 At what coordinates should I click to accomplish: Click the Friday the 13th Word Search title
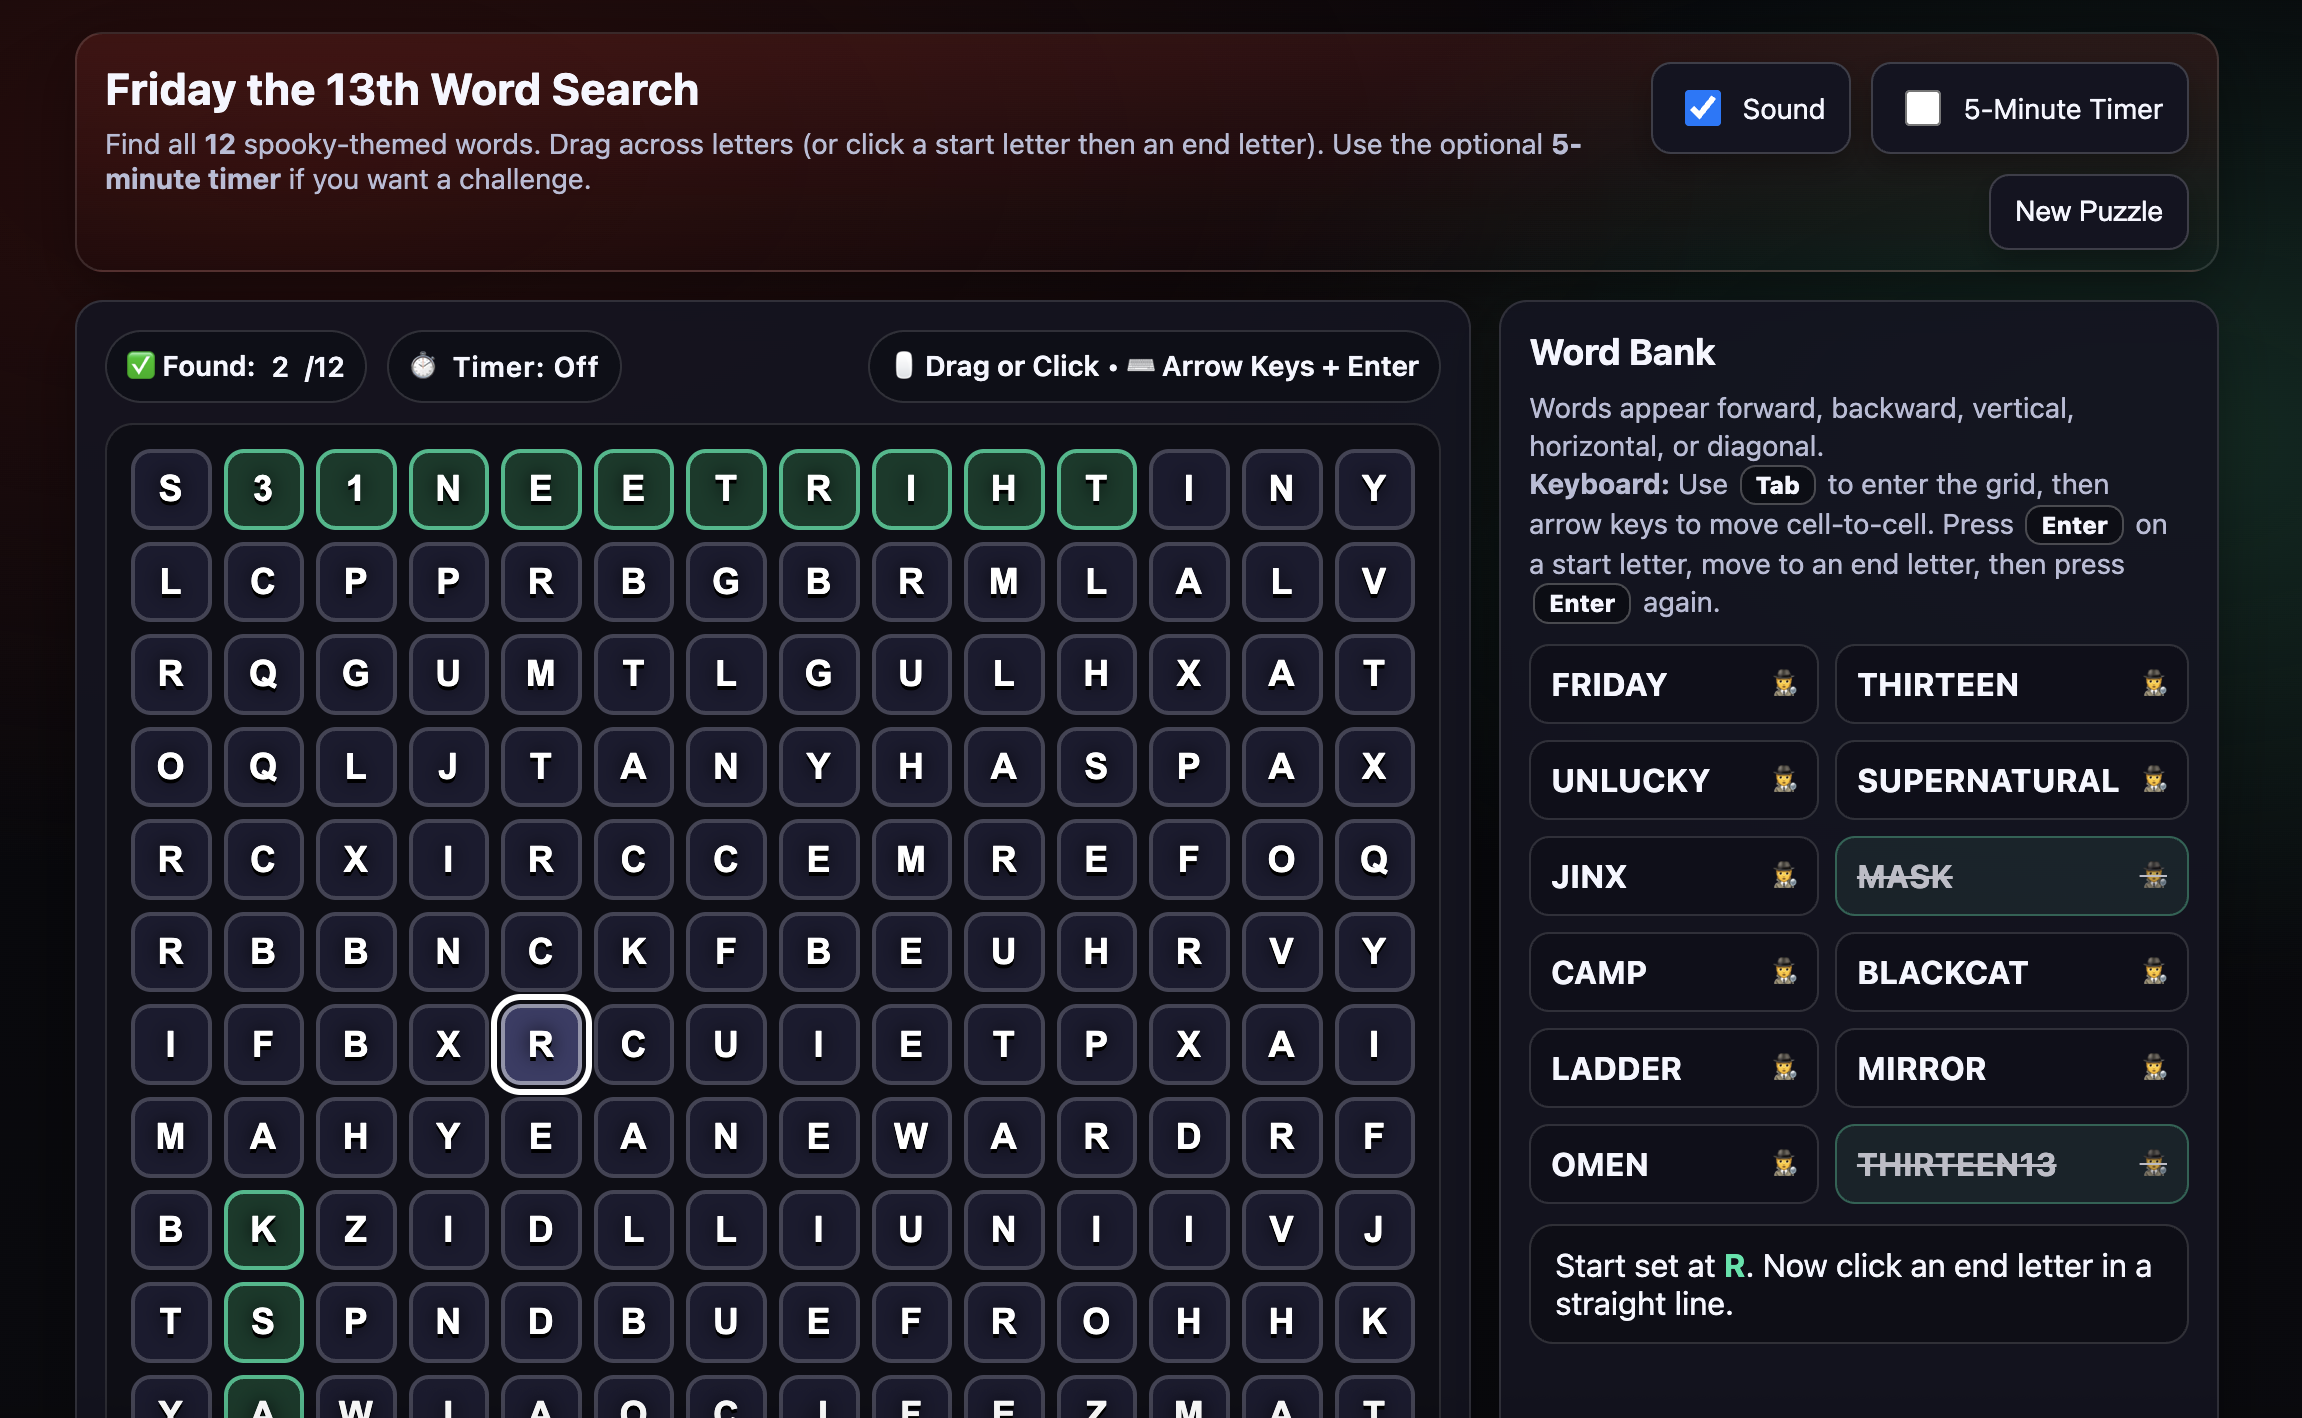click(x=402, y=89)
